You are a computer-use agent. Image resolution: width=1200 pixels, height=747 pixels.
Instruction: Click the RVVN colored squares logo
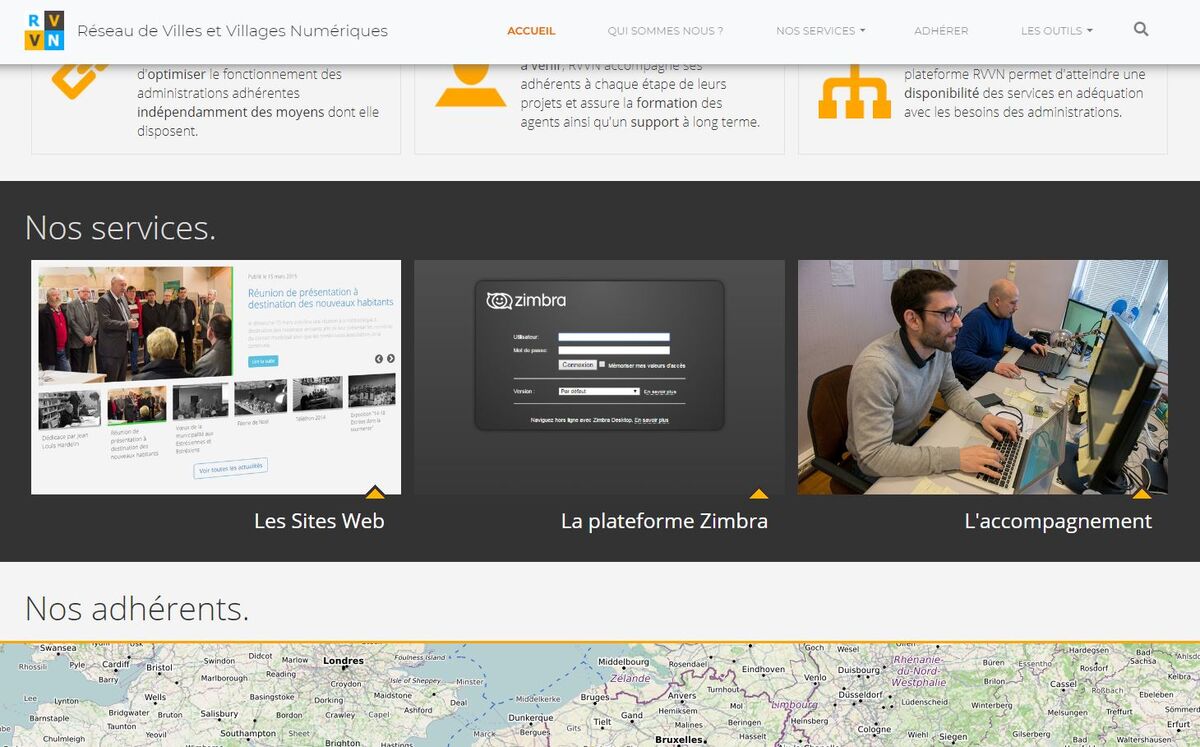44,30
